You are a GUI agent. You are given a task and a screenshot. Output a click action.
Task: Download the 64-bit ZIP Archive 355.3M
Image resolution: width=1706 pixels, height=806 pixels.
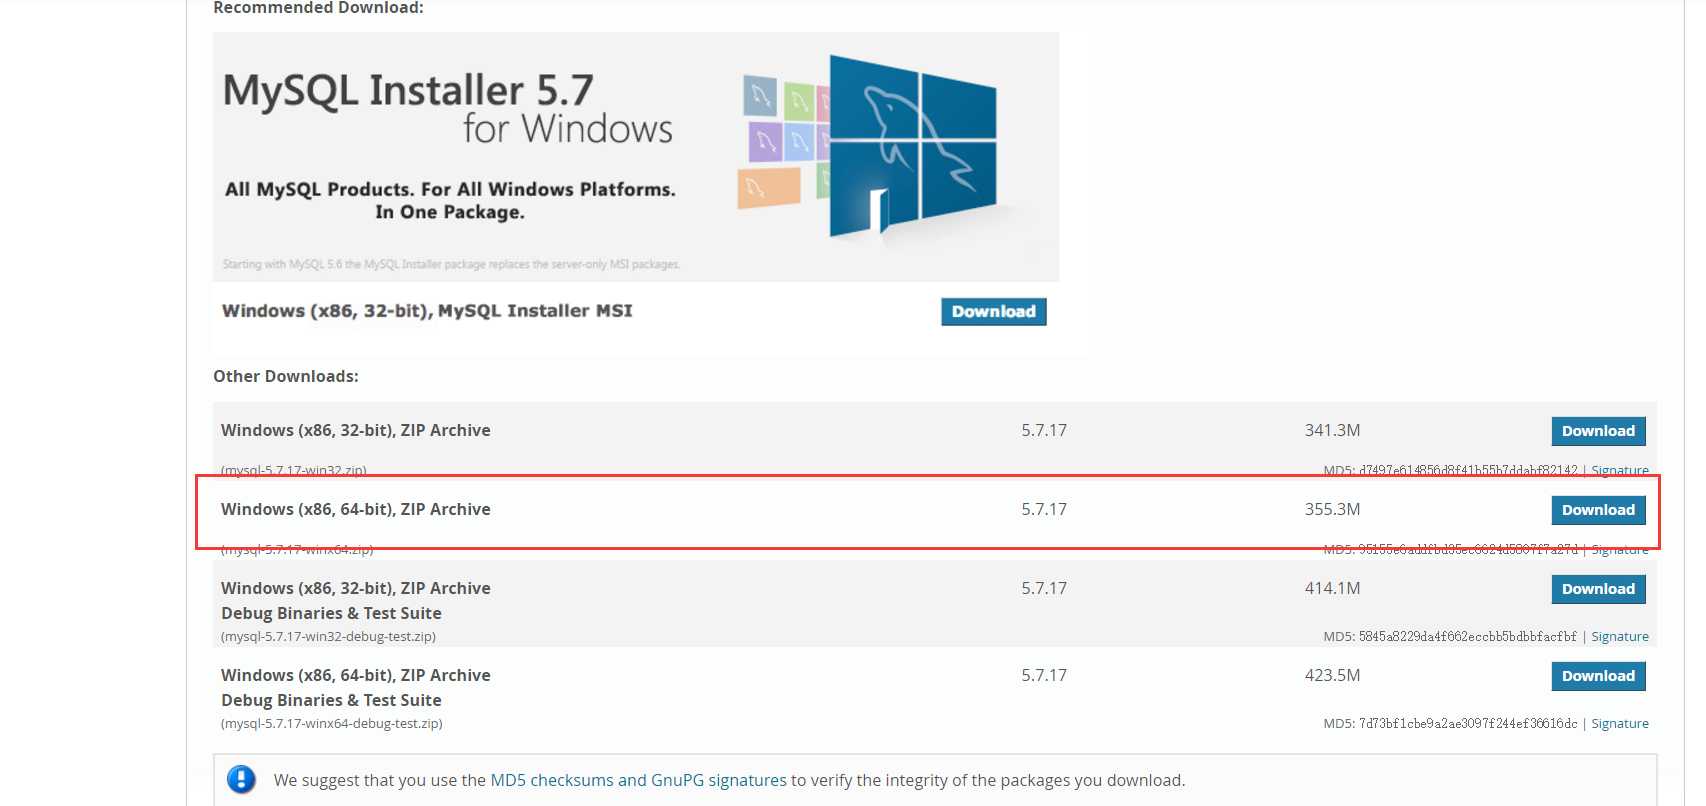pyautogui.click(x=1598, y=510)
